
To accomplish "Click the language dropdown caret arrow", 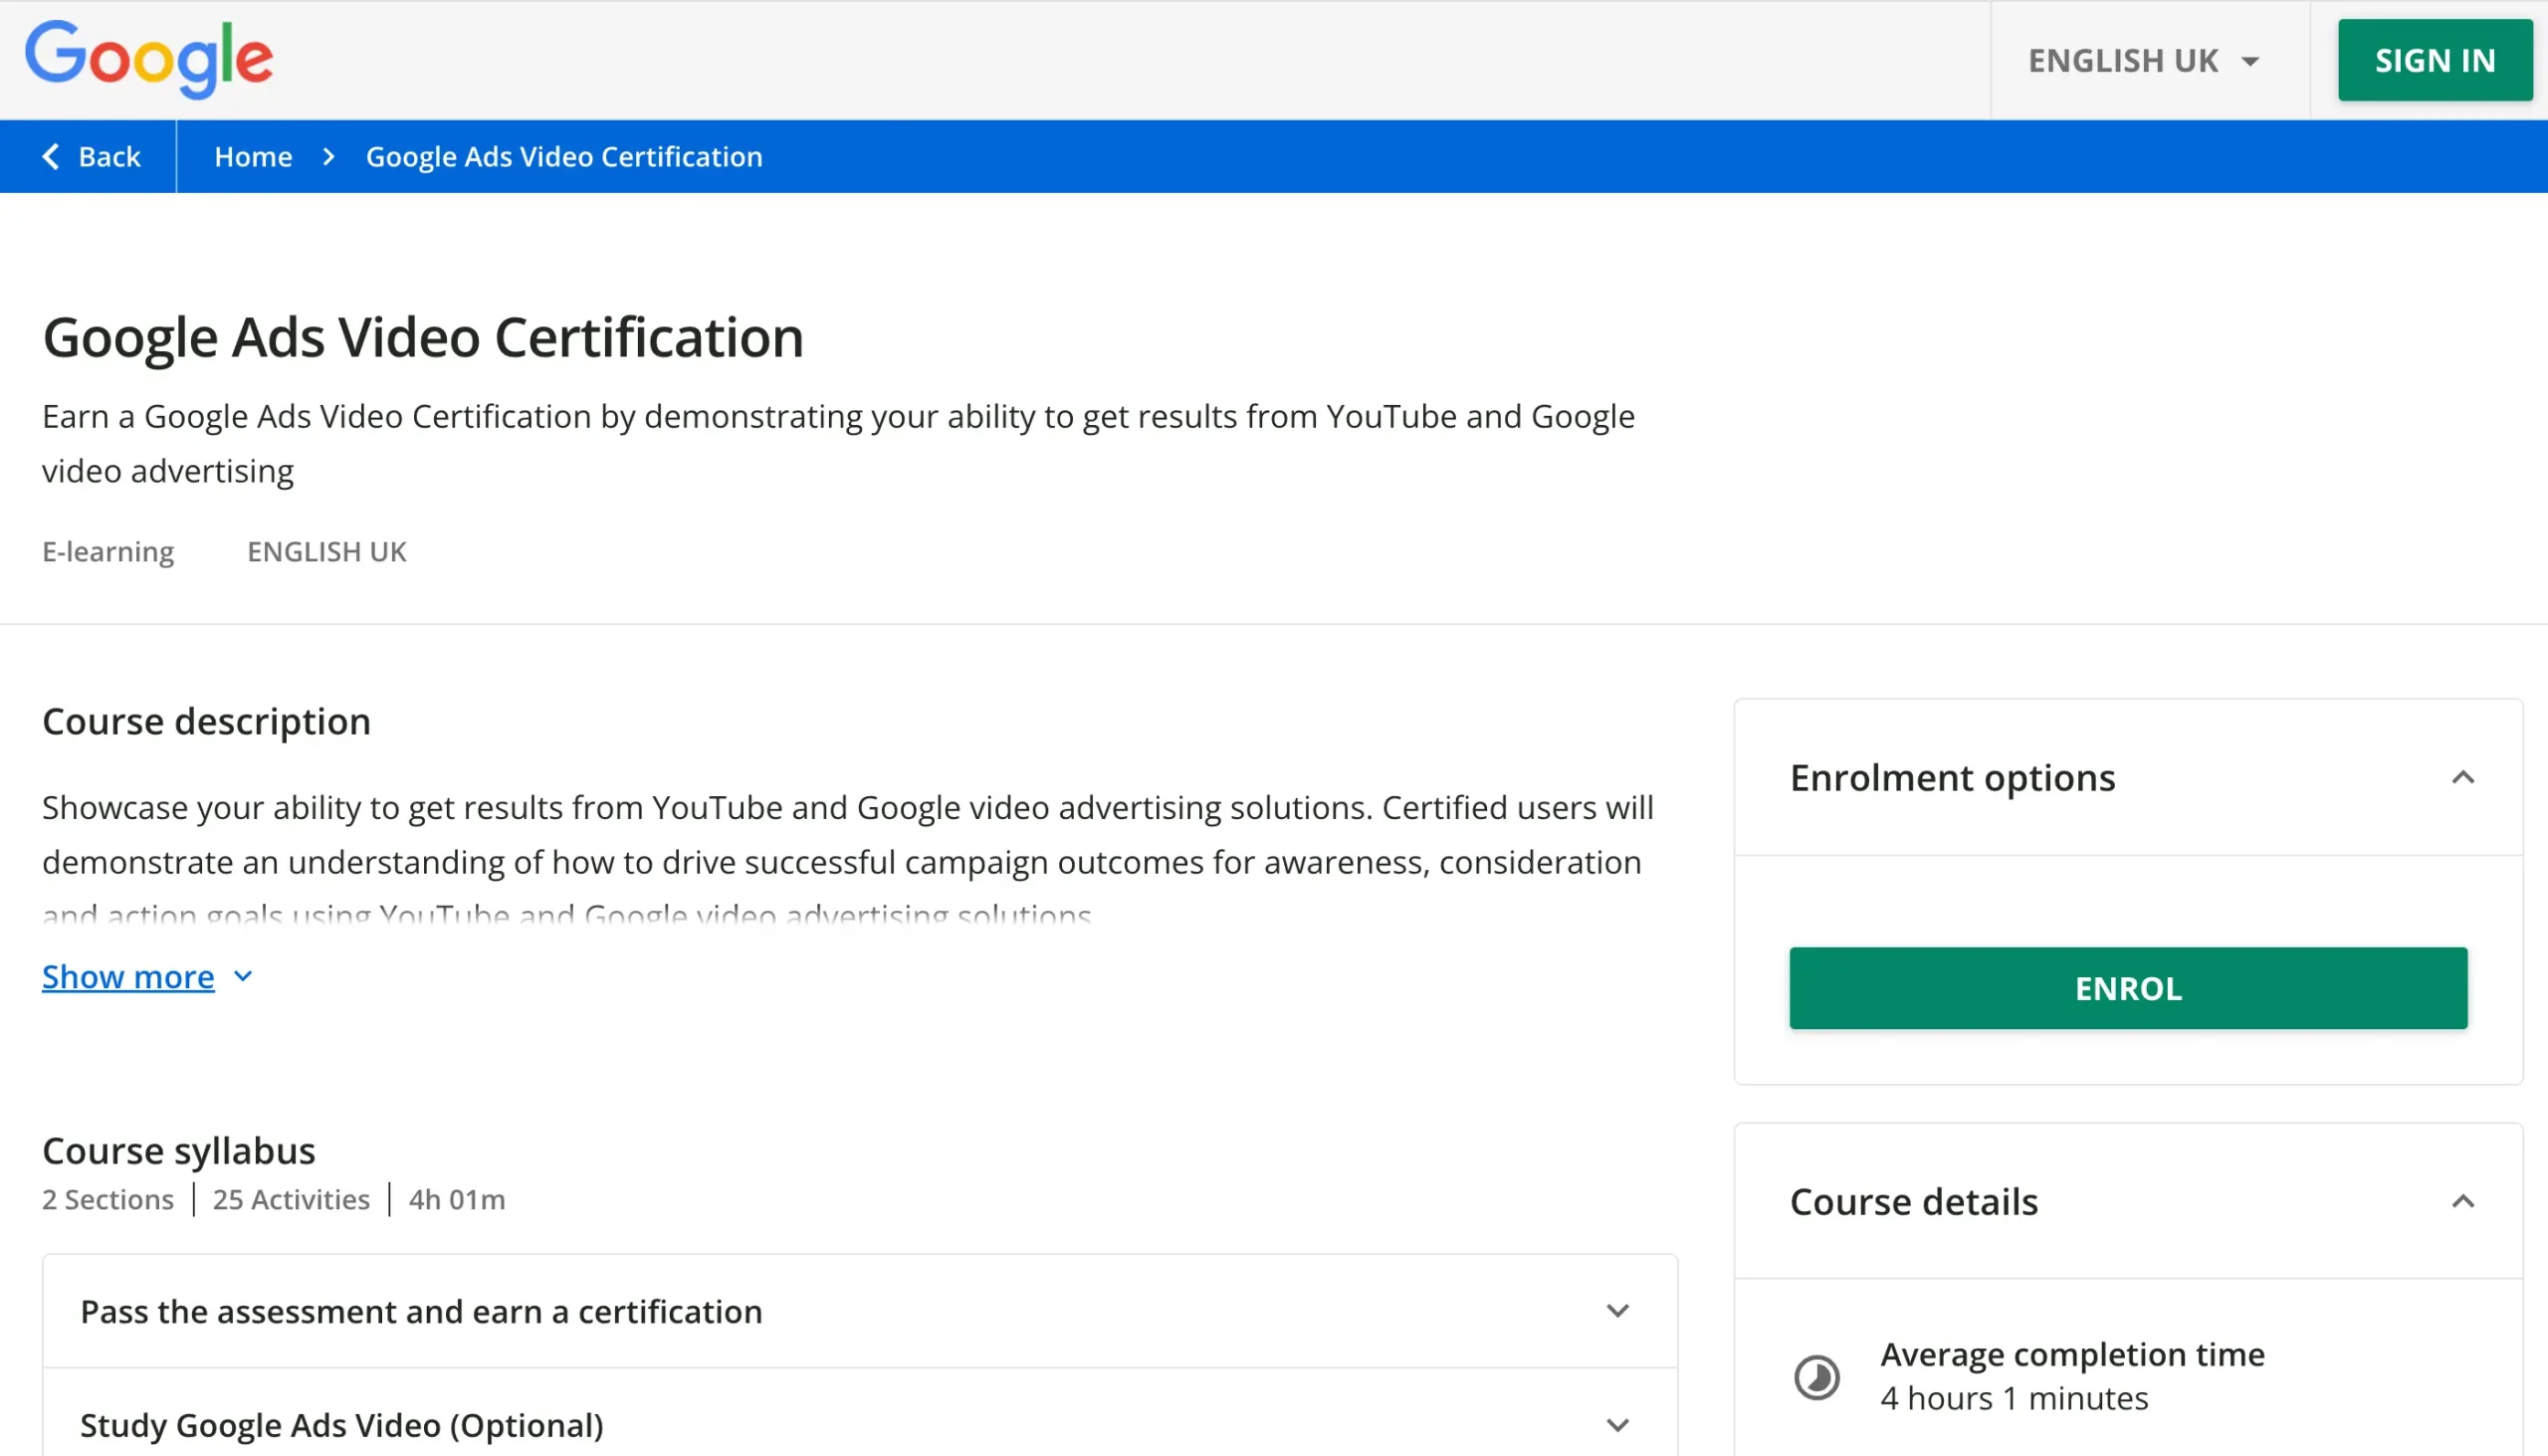I will 2250,62.
